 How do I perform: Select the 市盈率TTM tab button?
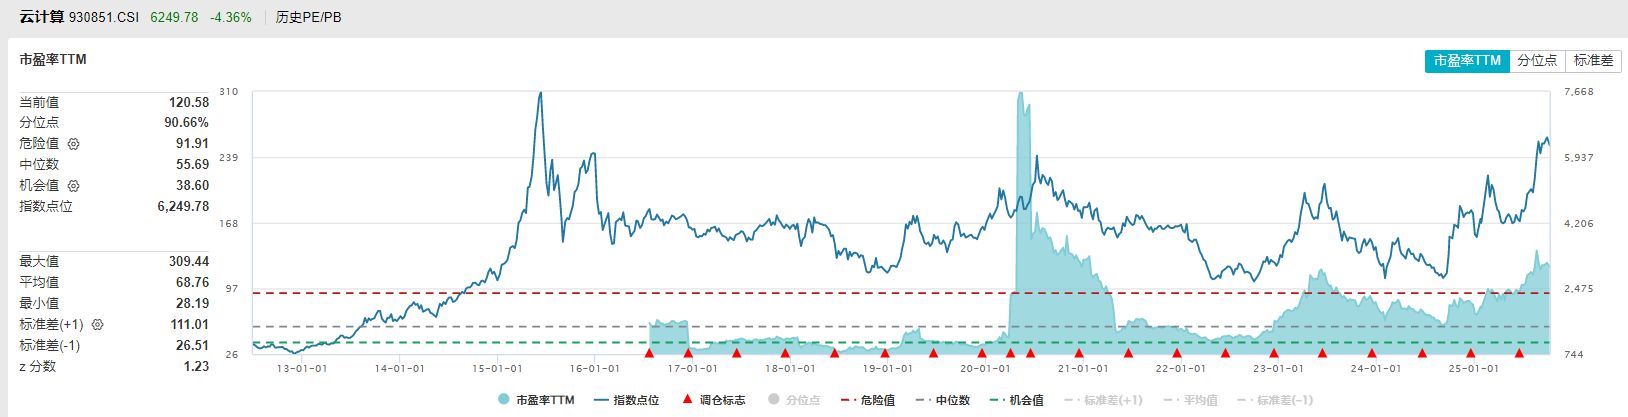[x=1467, y=60]
